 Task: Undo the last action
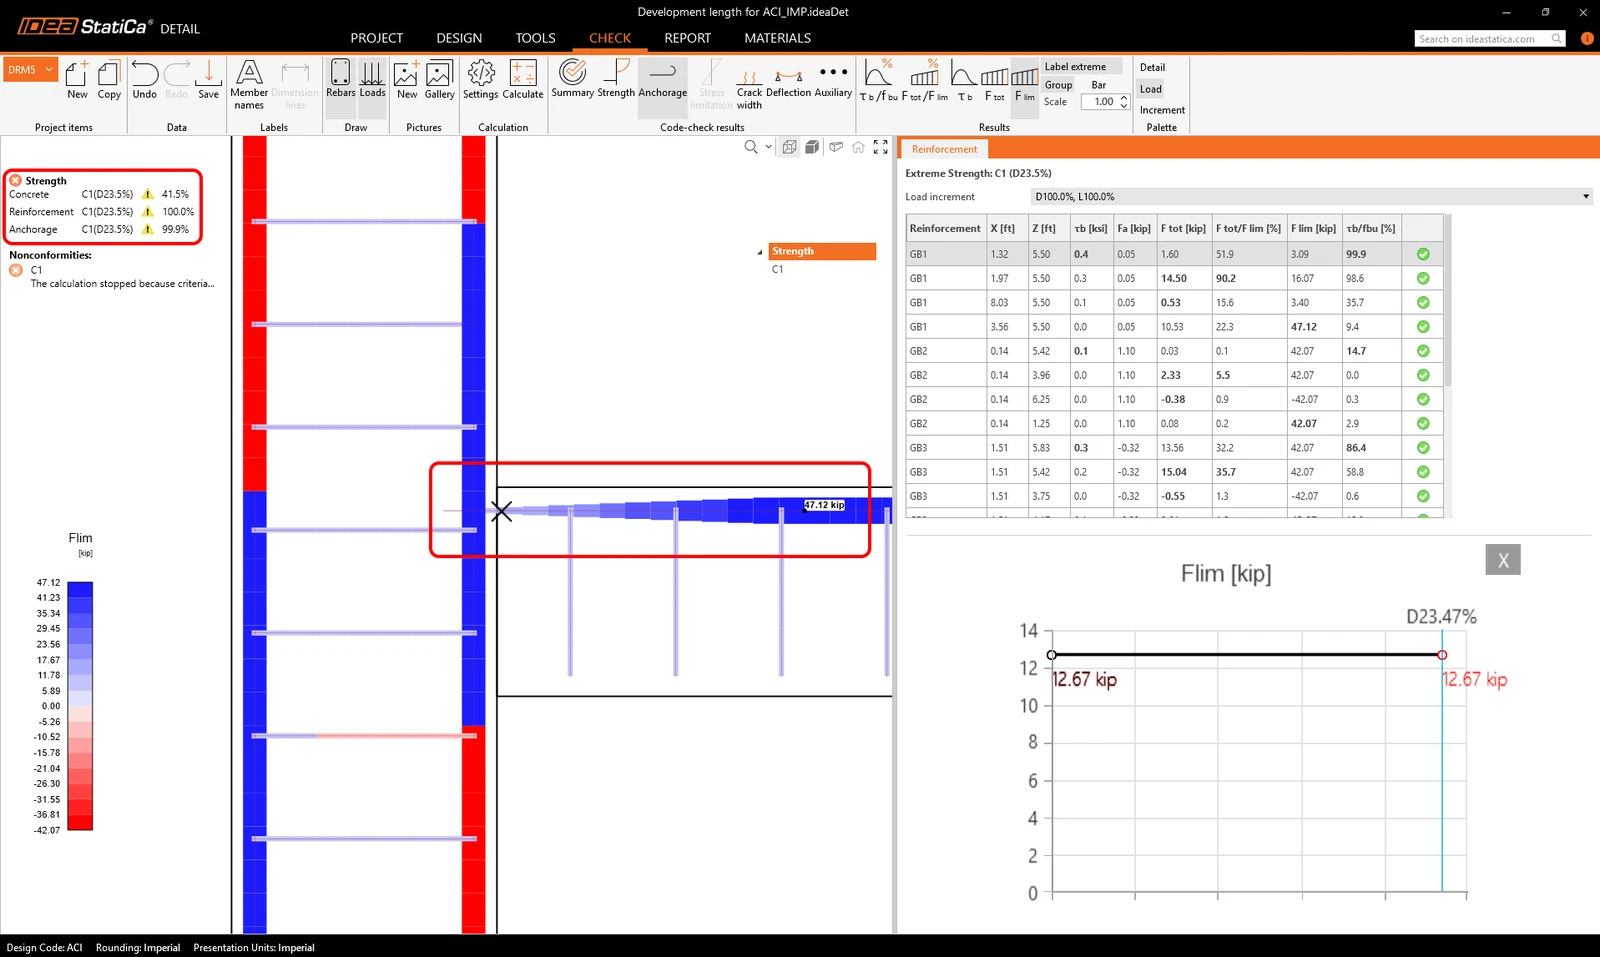tap(144, 80)
